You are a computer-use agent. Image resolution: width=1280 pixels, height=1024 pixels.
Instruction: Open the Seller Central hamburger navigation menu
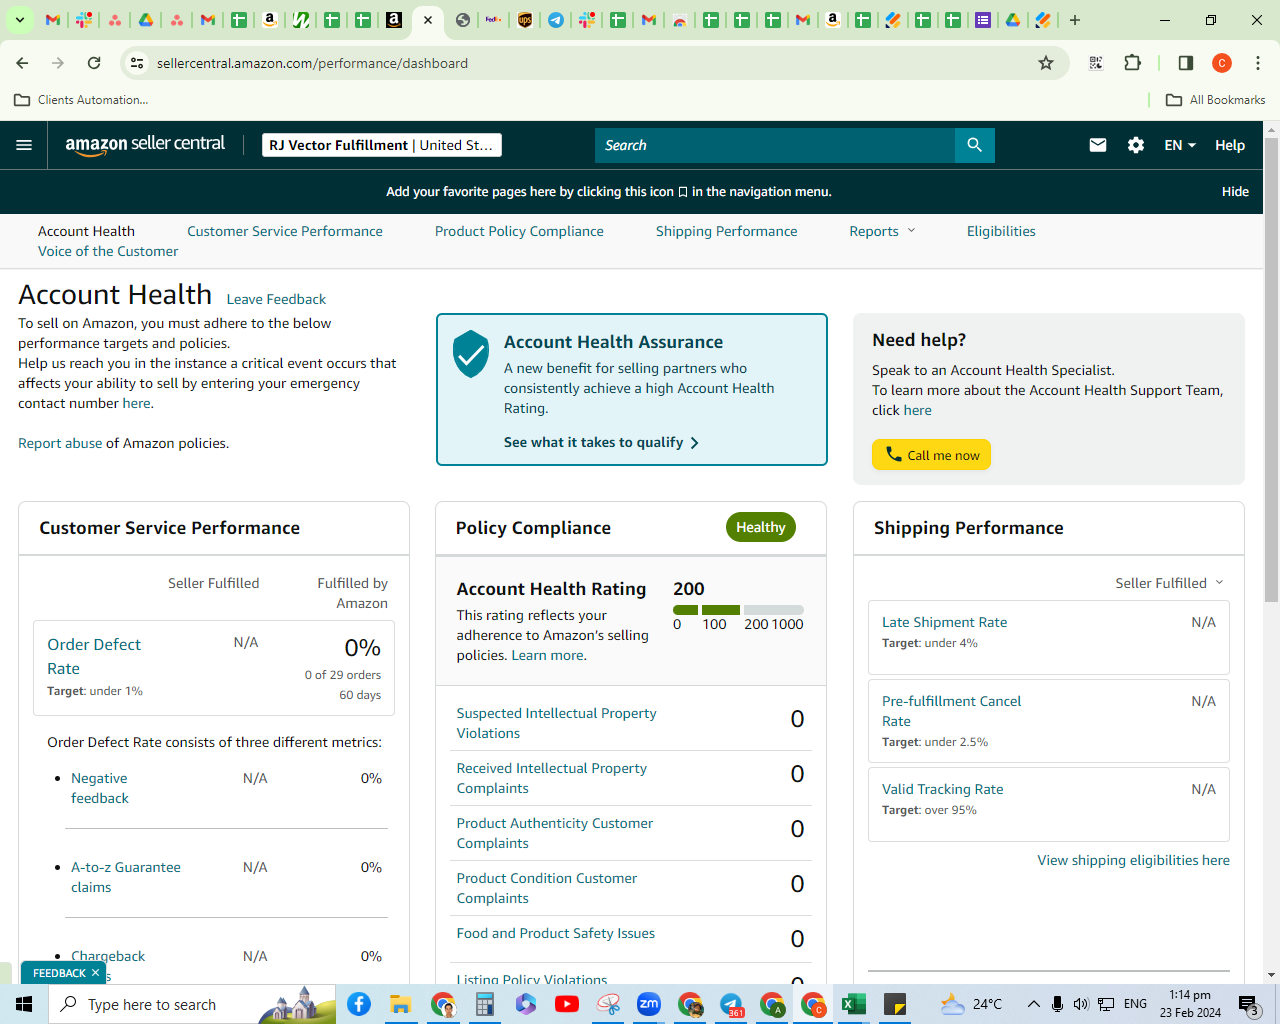[x=24, y=145]
